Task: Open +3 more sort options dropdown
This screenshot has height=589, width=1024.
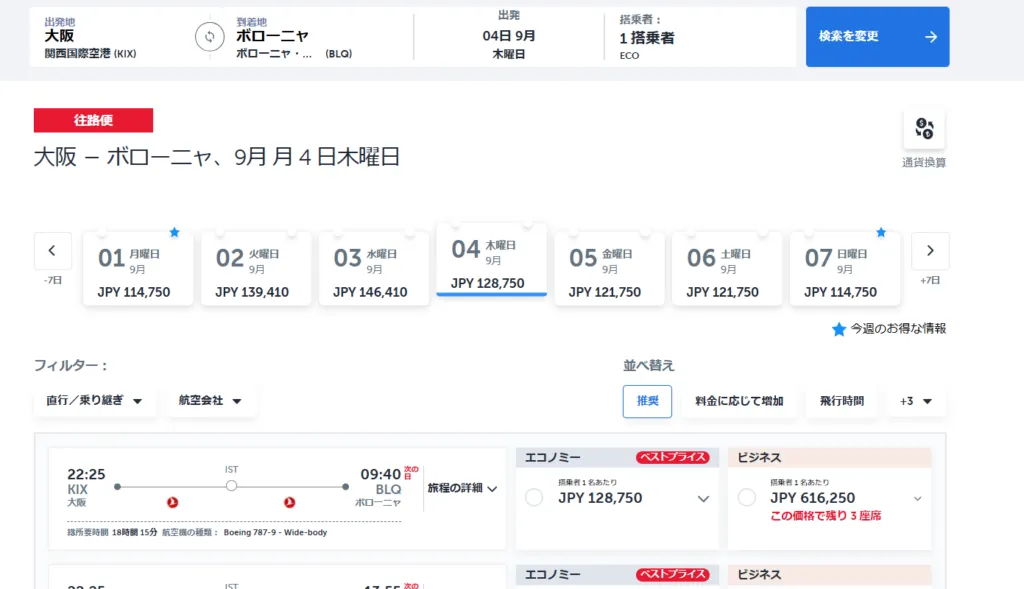Action: tap(915, 401)
